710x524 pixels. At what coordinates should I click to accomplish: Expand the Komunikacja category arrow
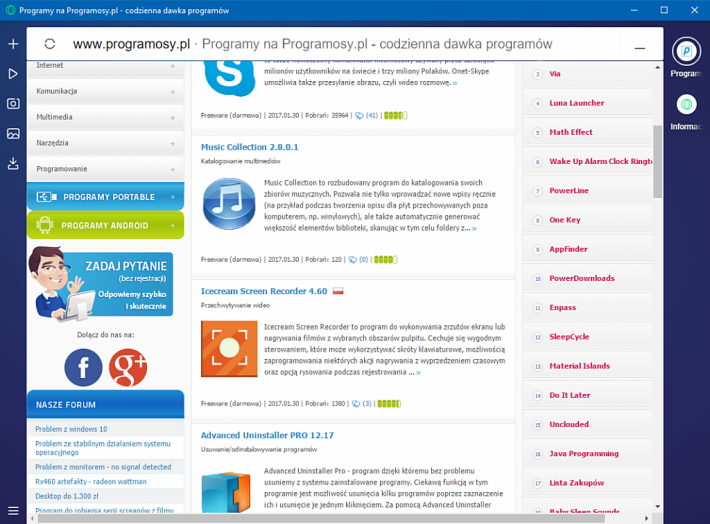click(x=173, y=92)
